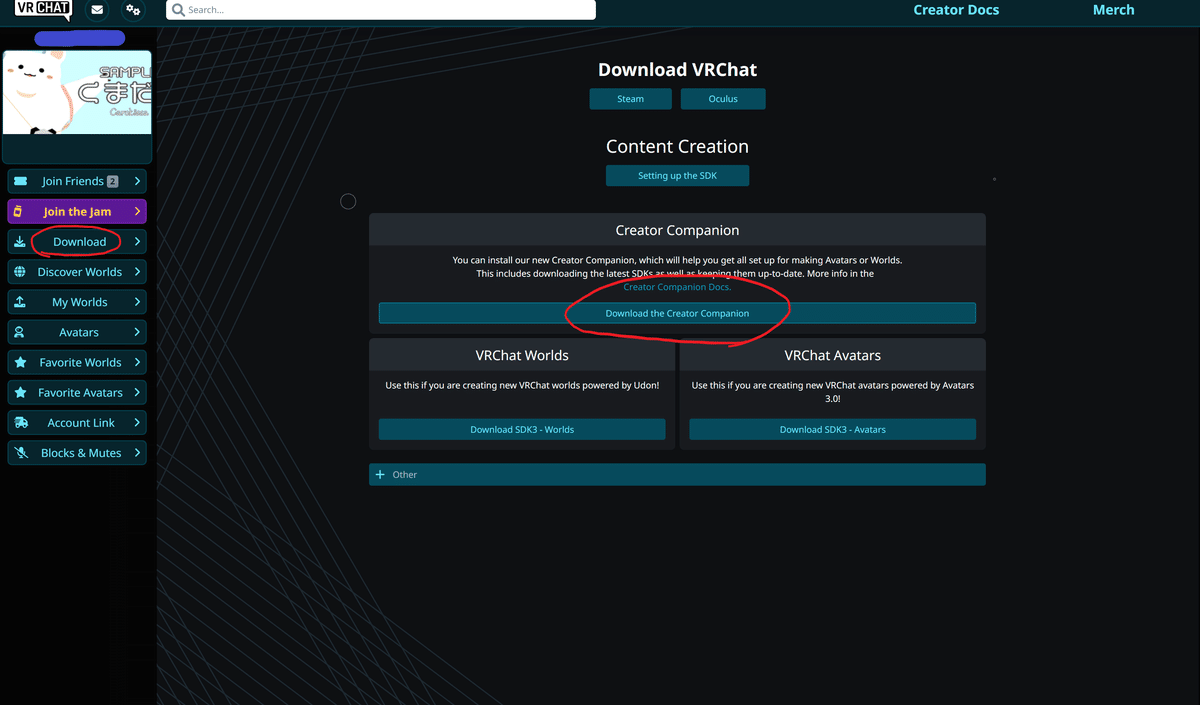Click the Account Link truck icon
The height and width of the screenshot is (705, 1200).
tap(20, 422)
